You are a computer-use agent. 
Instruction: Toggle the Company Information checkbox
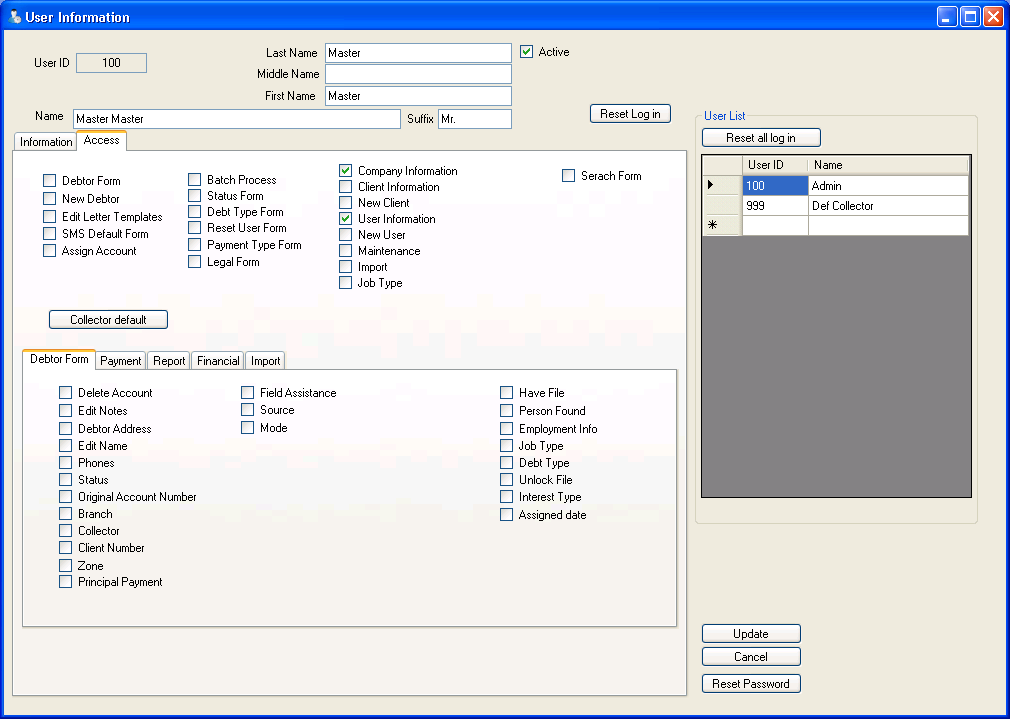pyautogui.click(x=346, y=171)
